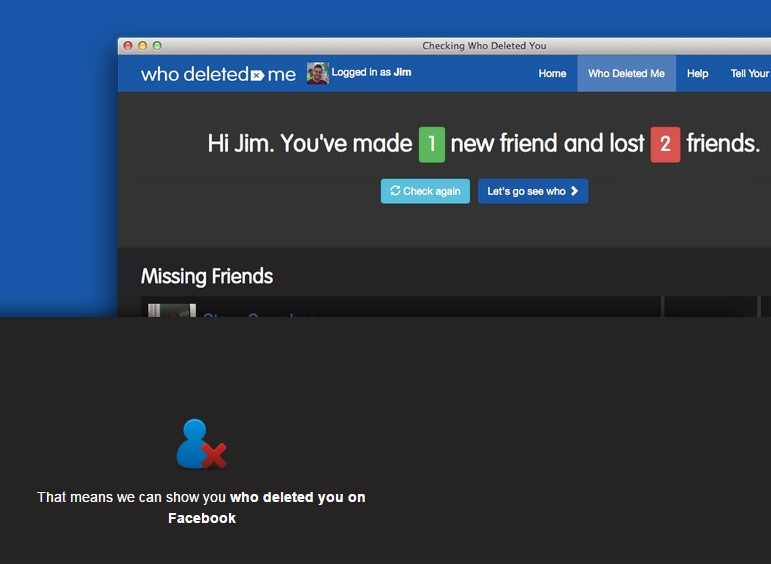Click the red lost friends count badge
771x564 pixels.
click(x=665, y=144)
